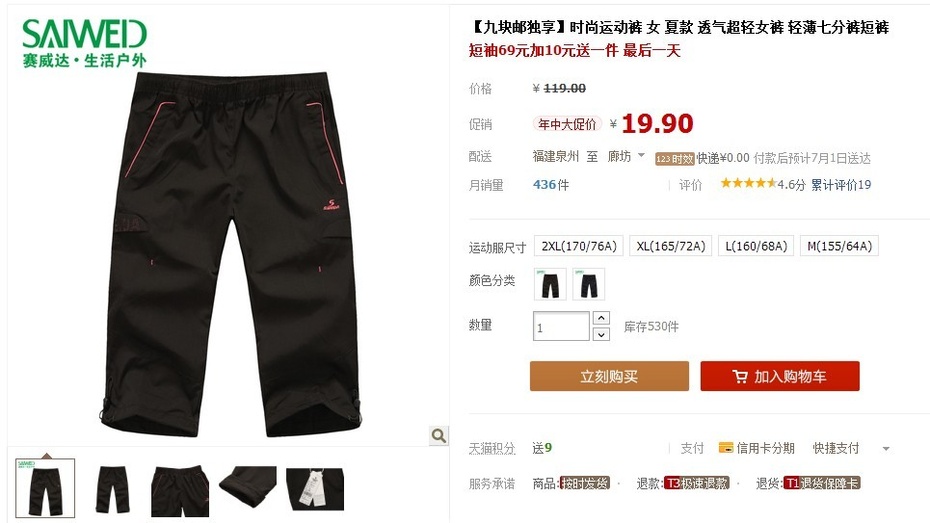Click the shopping cart icon in 加入购物车
Screen dimensions: 930x523
point(740,377)
